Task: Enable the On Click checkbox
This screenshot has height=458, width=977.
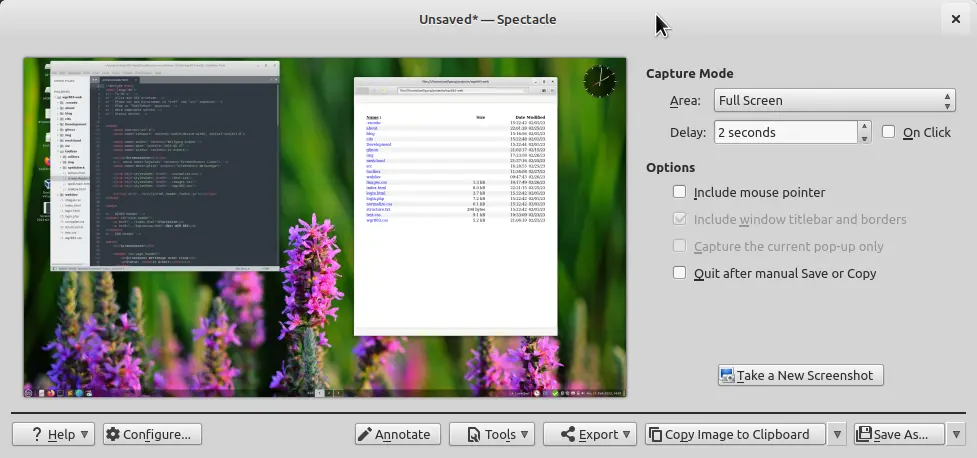Action: pyautogui.click(x=889, y=132)
